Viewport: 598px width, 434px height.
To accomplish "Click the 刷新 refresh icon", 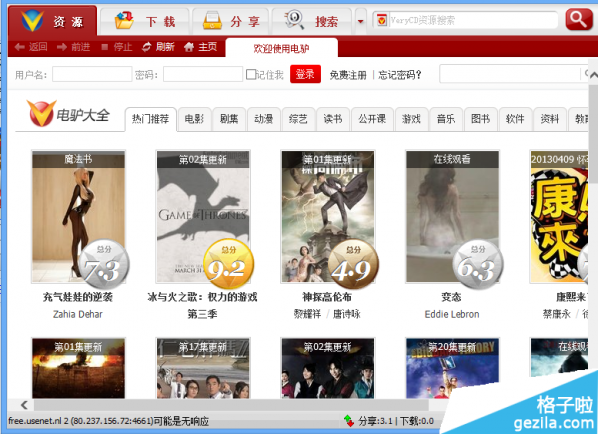I will tap(146, 47).
